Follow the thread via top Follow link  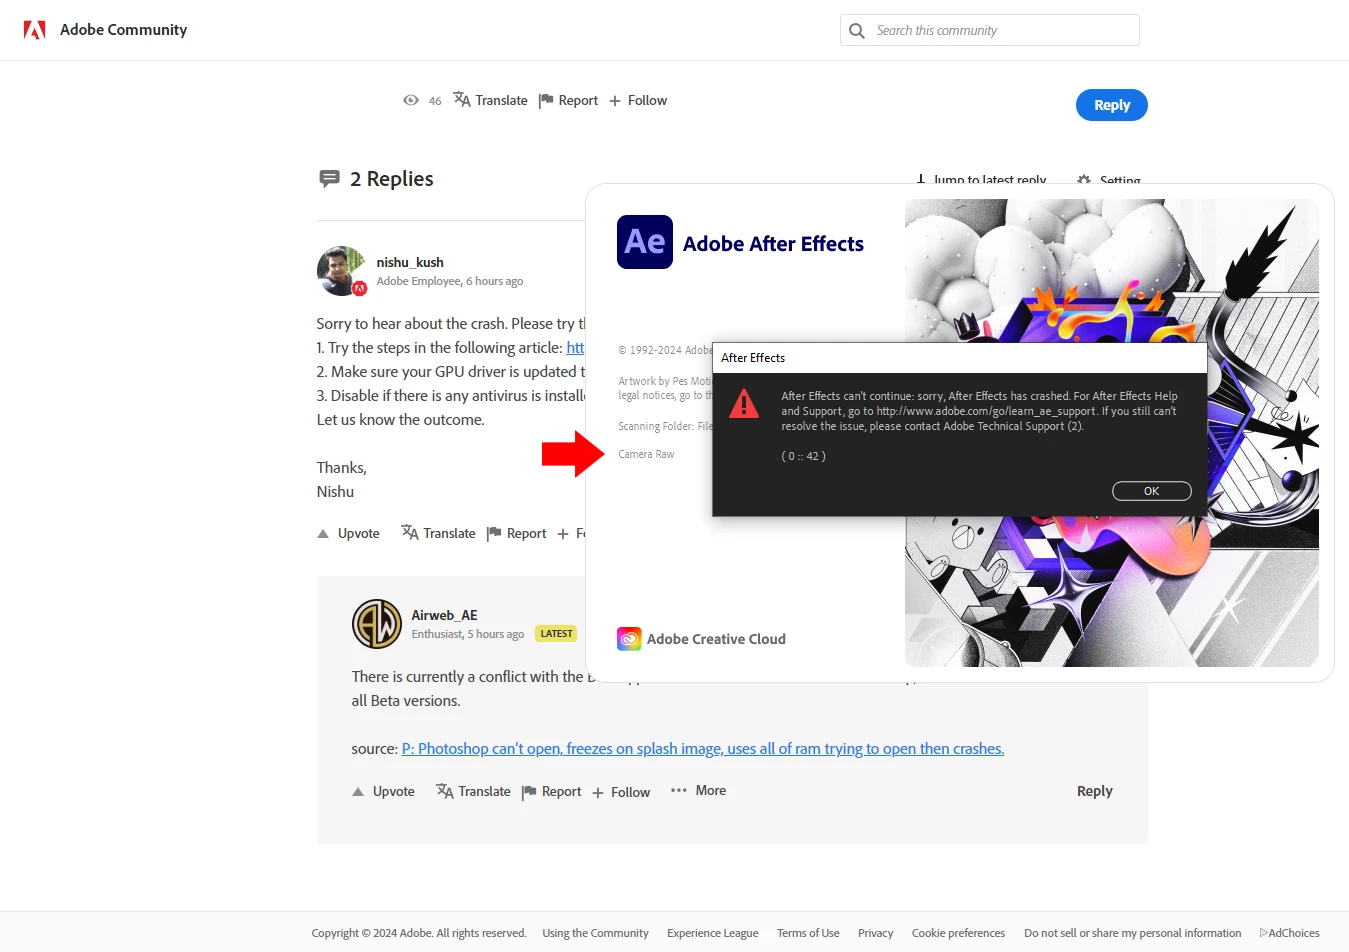pyautogui.click(x=638, y=100)
